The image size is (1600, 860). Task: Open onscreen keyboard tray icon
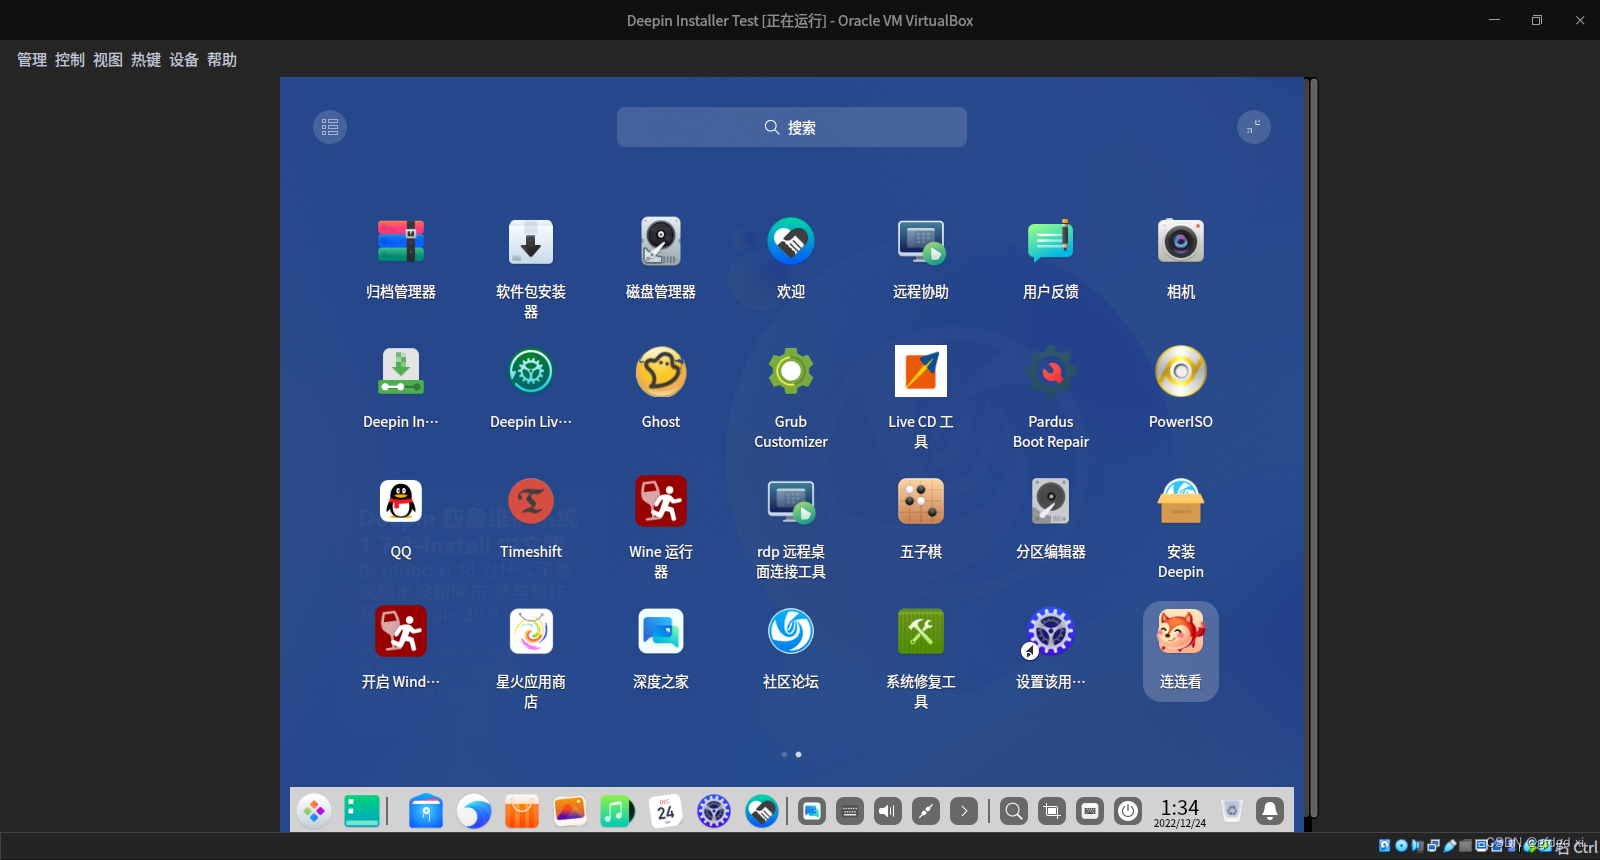[x=850, y=811]
